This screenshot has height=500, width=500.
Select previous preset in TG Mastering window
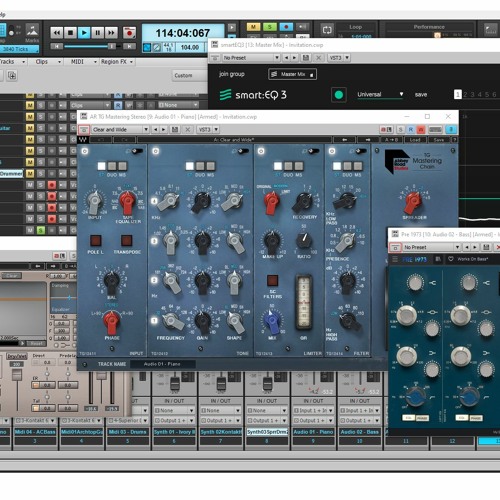(155, 129)
